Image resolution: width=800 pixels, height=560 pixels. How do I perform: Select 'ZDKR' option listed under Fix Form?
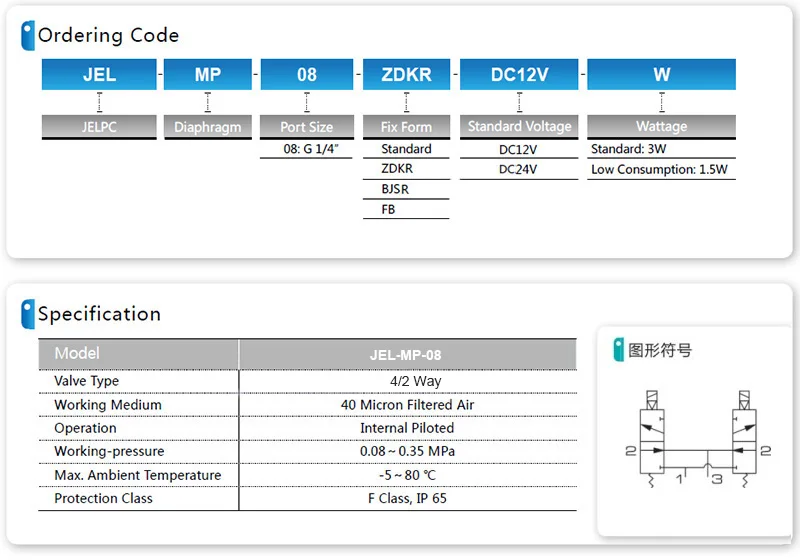pyautogui.click(x=397, y=169)
